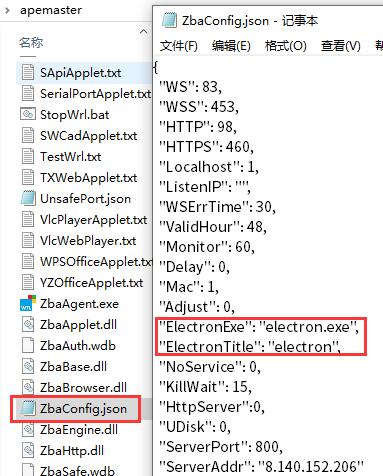Click the SApiApplet.txt file icon
The image size is (383, 476).
(28, 73)
